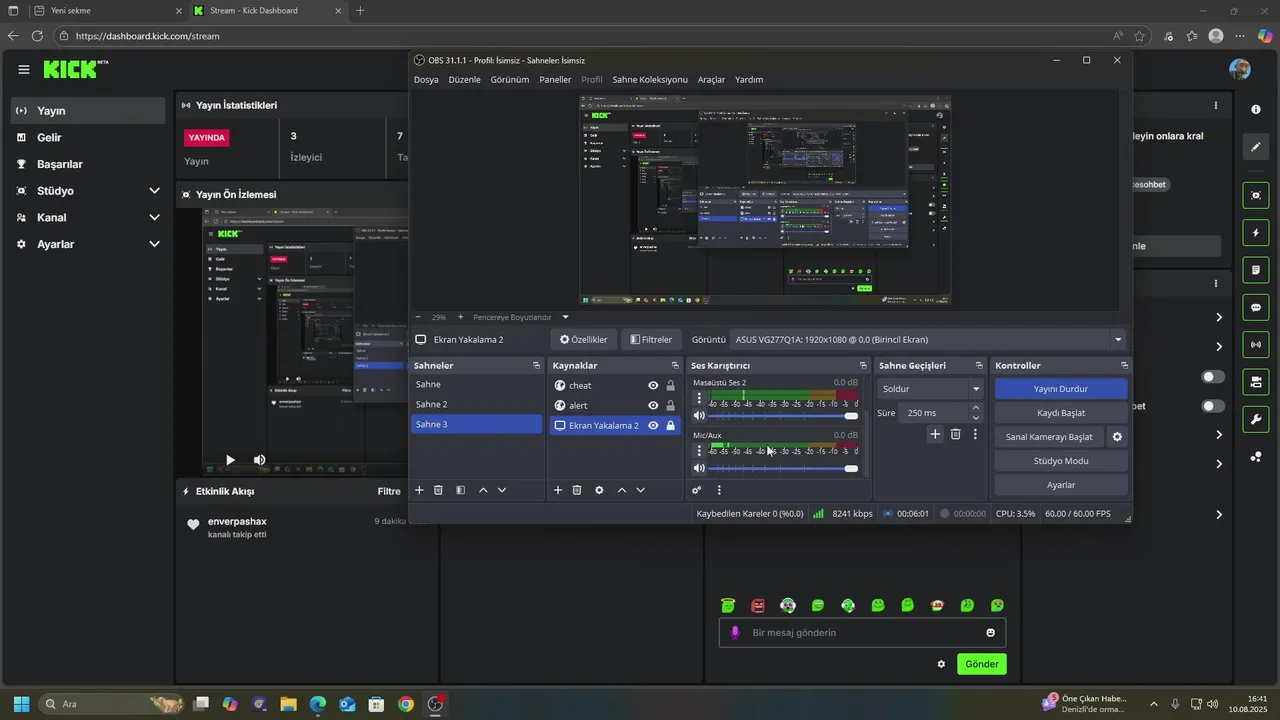
Task: Add a scene transition with plus icon
Action: tap(935, 434)
